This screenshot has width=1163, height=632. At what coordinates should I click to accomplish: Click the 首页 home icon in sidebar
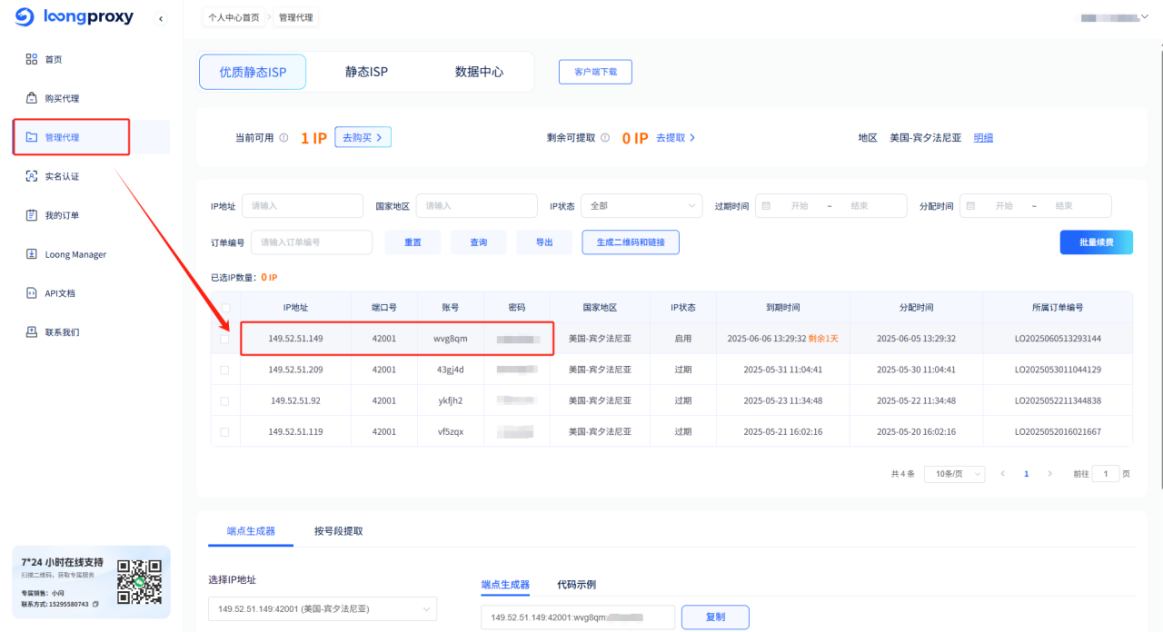click(31, 59)
